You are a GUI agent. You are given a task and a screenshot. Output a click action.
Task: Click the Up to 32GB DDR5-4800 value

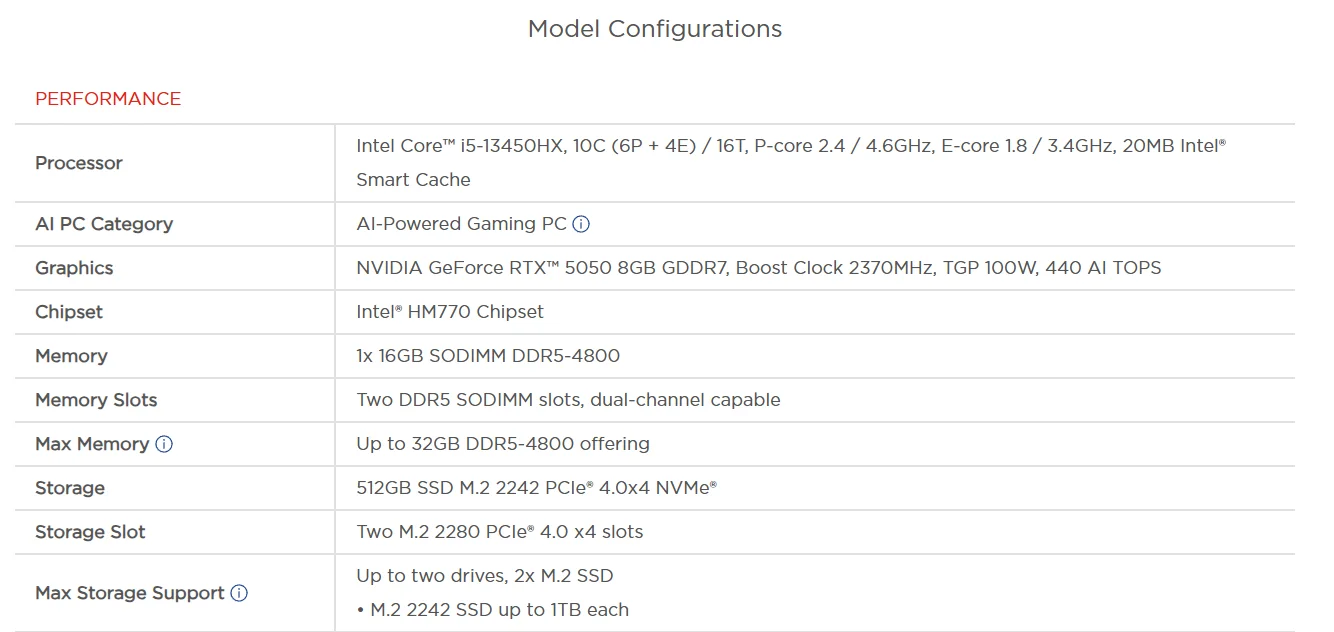pos(503,444)
